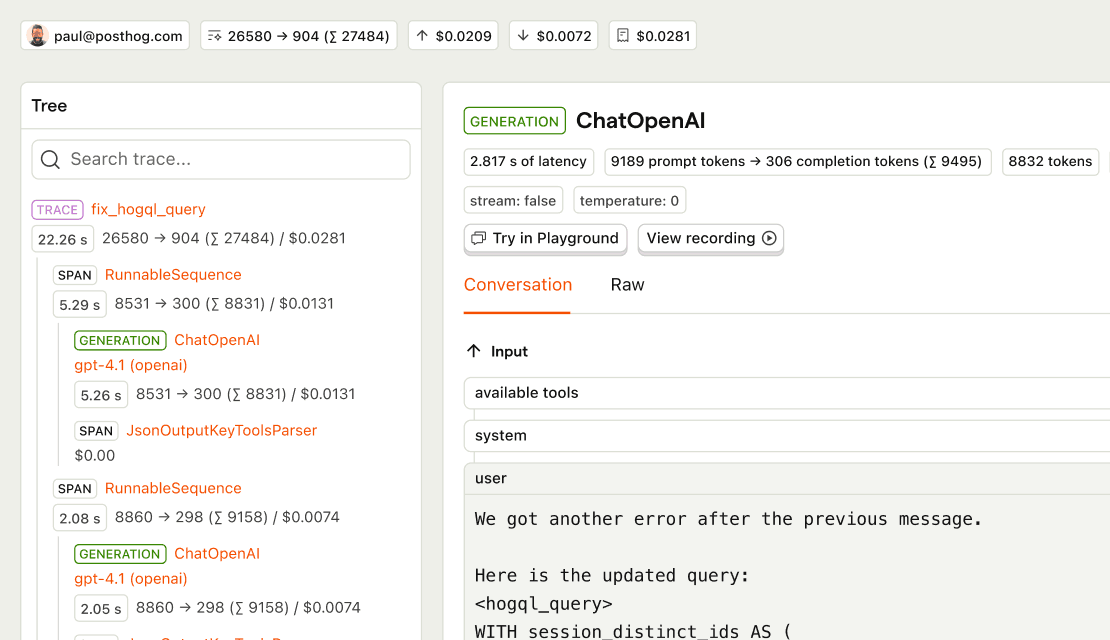The width and height of the screenshot is (1110, 640).
Task: Click the $0.0281 total cost chip
Action: click(x=653, y=35)
